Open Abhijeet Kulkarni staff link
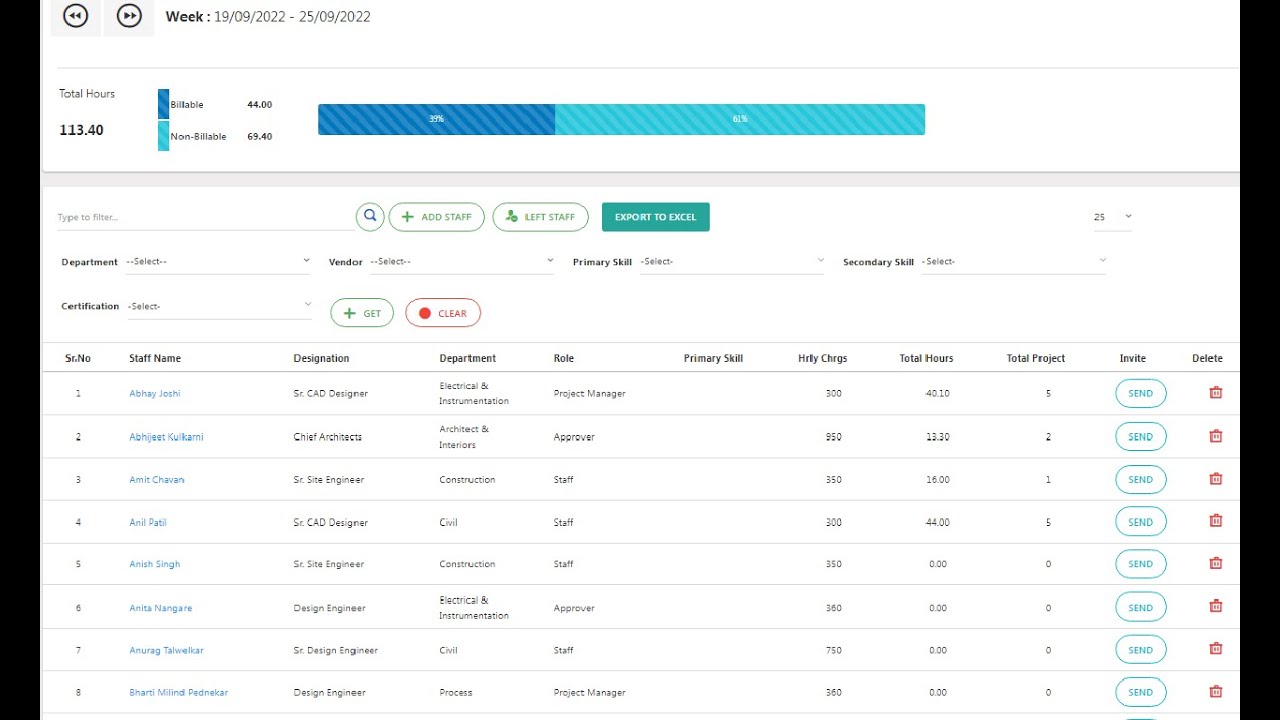Image resolution: width=1280 pixels, height=720 pixels. (166, 437)
